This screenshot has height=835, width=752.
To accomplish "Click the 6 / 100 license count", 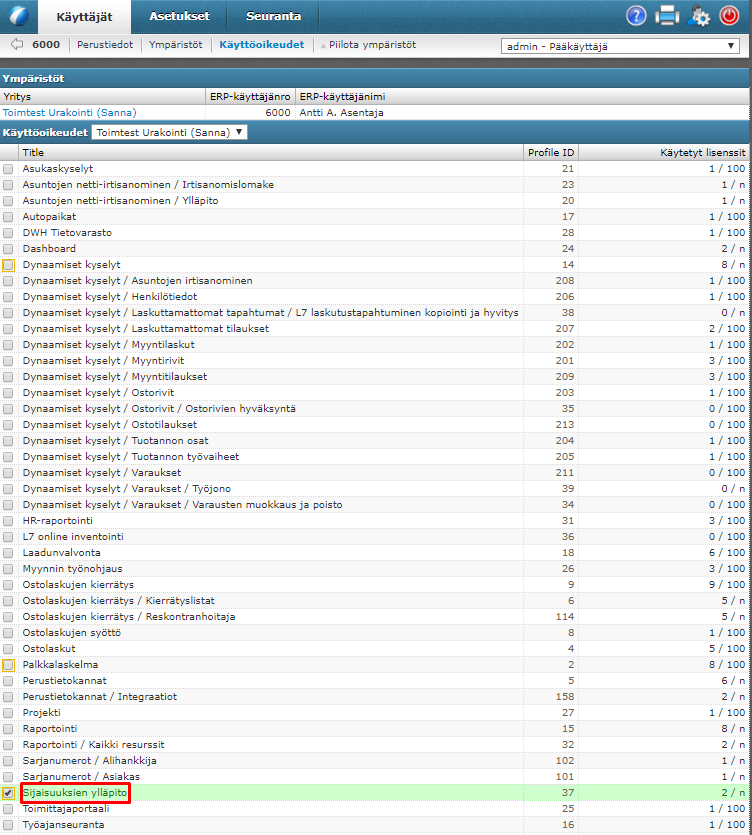I will (x=727, y=553).
